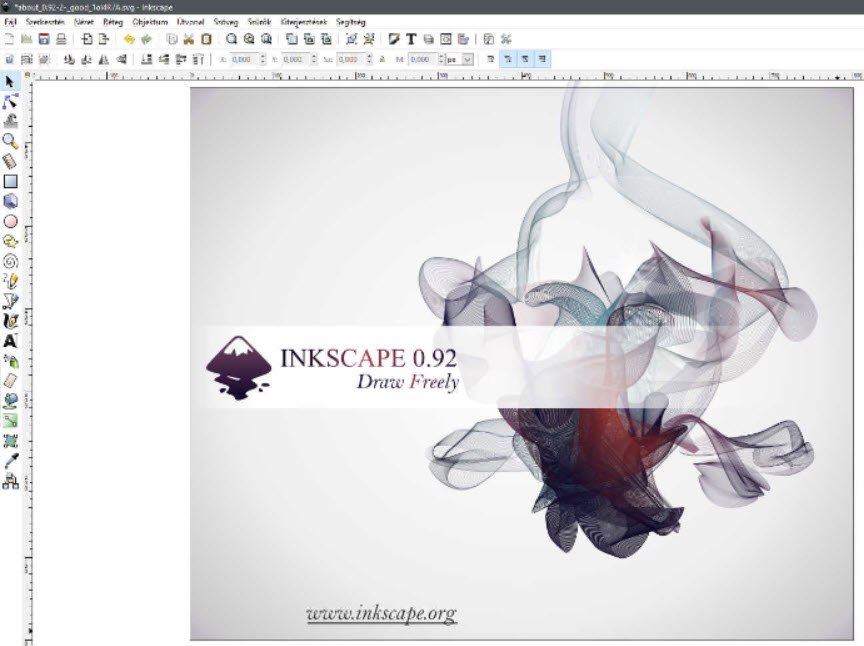This screenshot has width=864, height=646.
Task: Select the Dropper color picker tool
Action: tap(10, 461)
